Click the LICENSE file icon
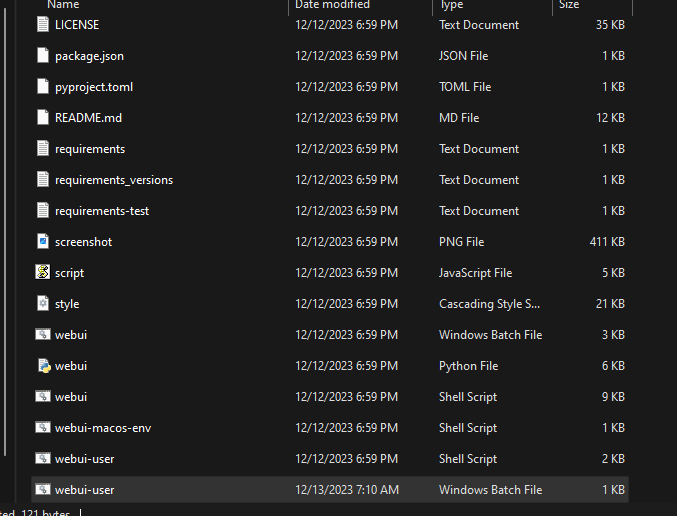This screenshot has width=677, height=516. tap(43, 24)
